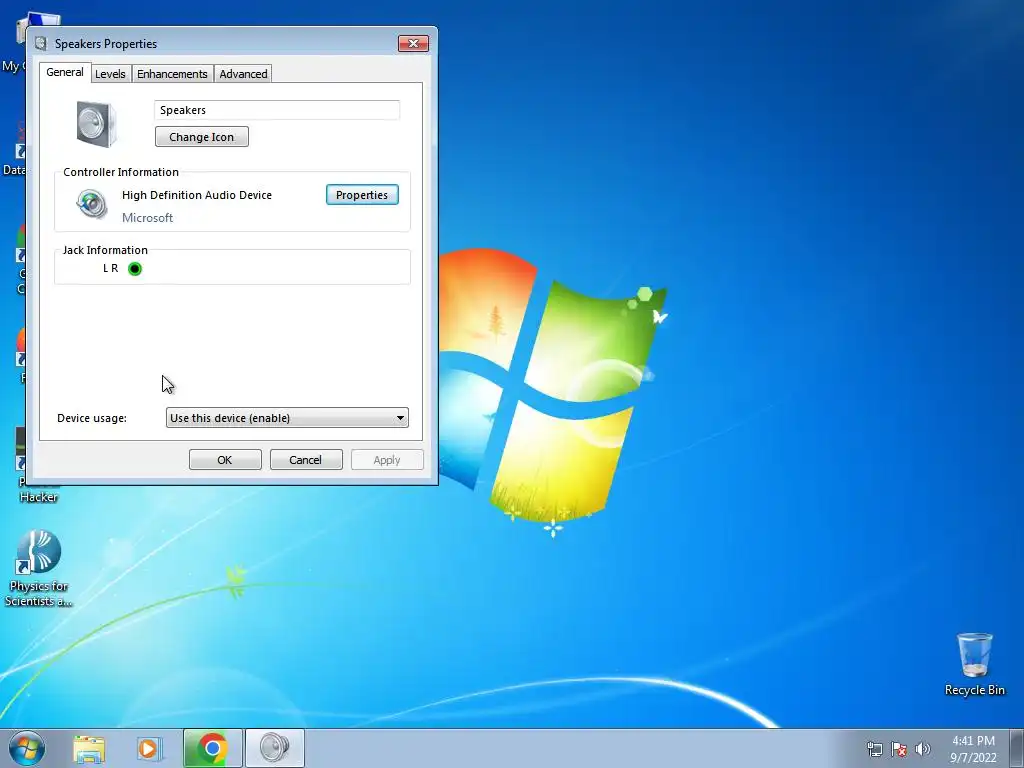
Task: Launch Windows Media Player from taskbar
Action: (x=148, y=748)
